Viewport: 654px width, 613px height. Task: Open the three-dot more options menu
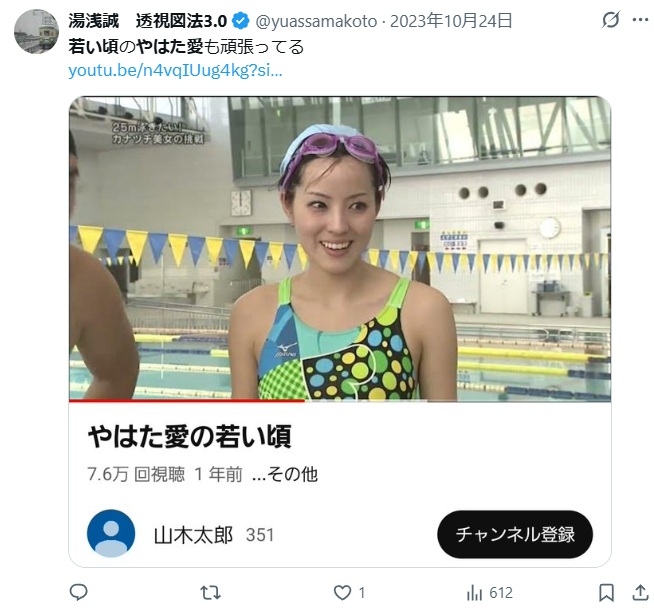pos(640,20)
